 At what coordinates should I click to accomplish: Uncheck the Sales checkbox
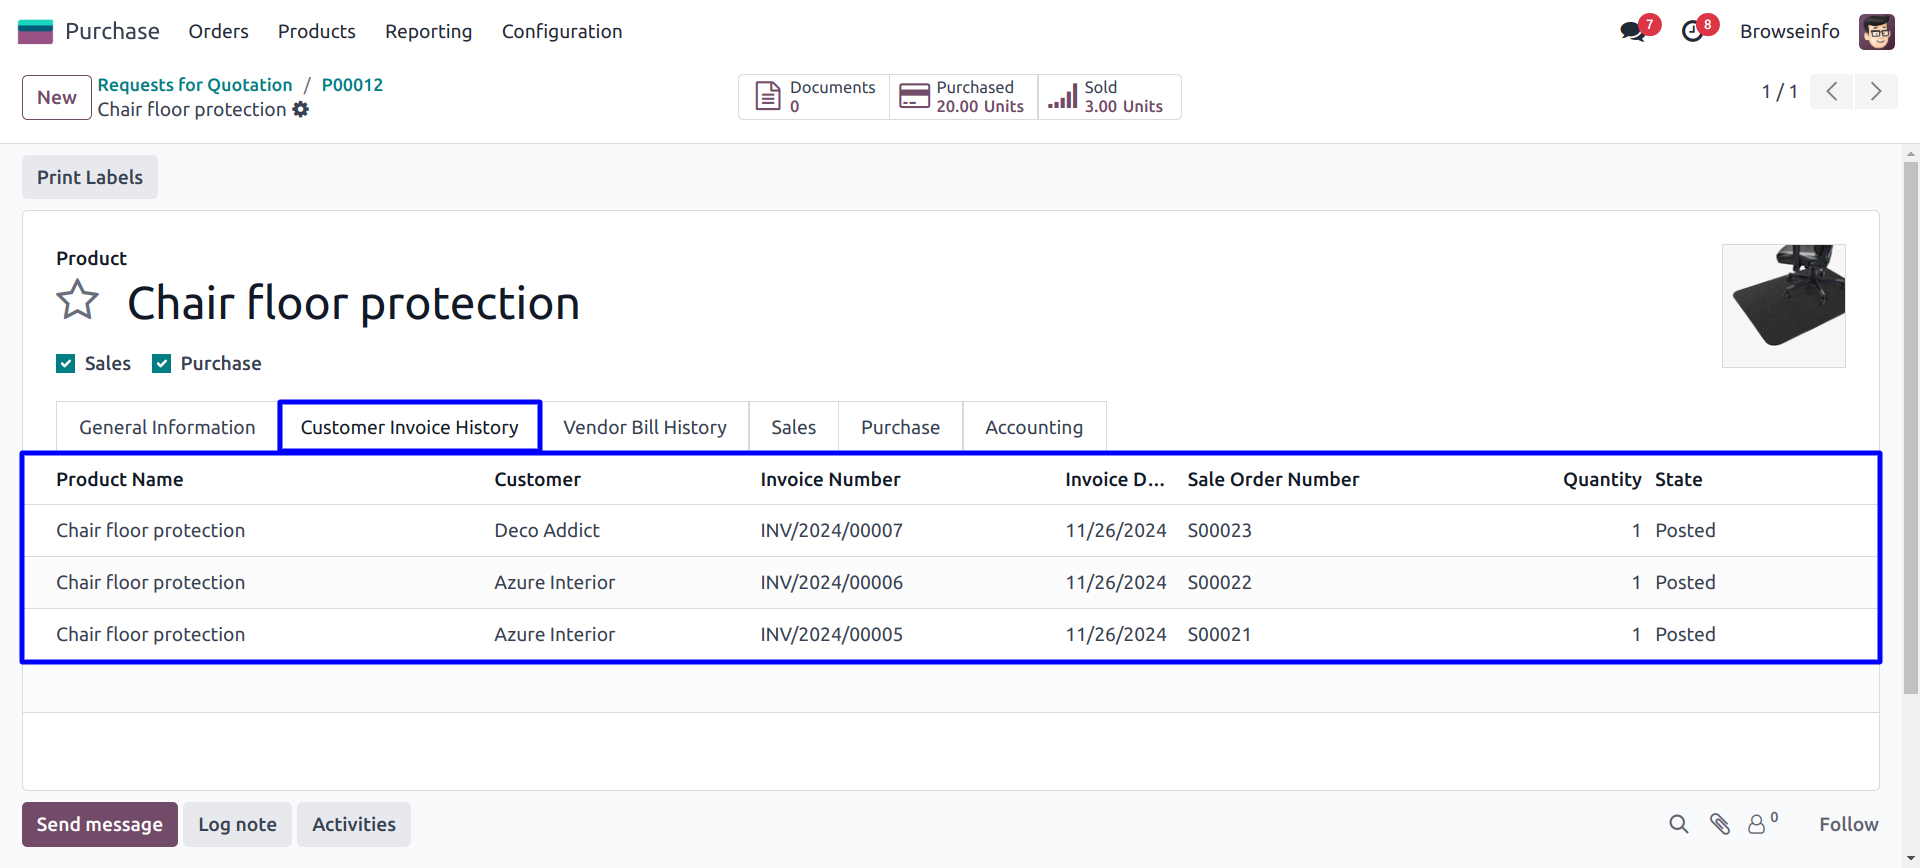[x=66, y=364]
